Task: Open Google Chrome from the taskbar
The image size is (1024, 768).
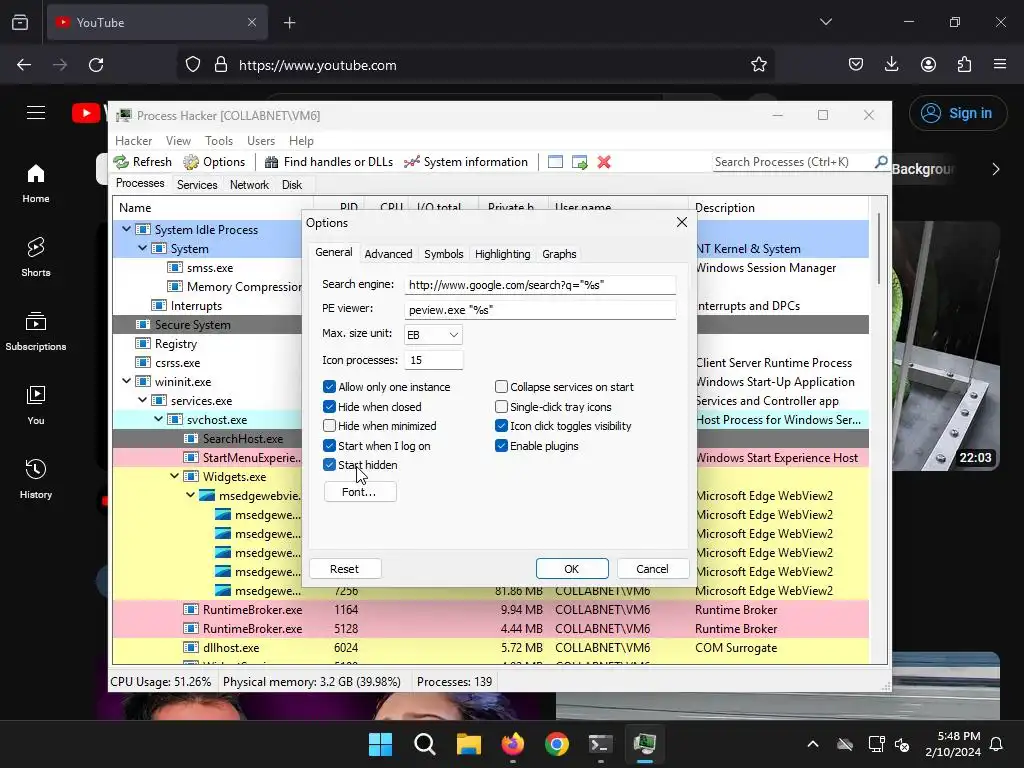Action: (x=556, y=744)
